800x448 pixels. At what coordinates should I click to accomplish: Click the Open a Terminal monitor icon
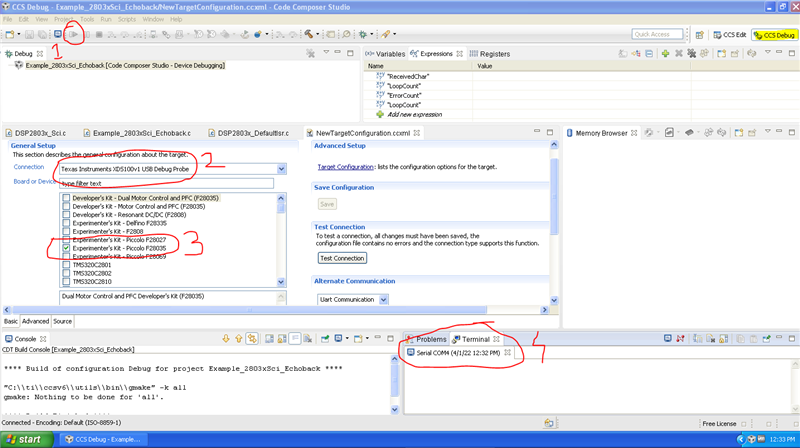(x=667, y=338)
